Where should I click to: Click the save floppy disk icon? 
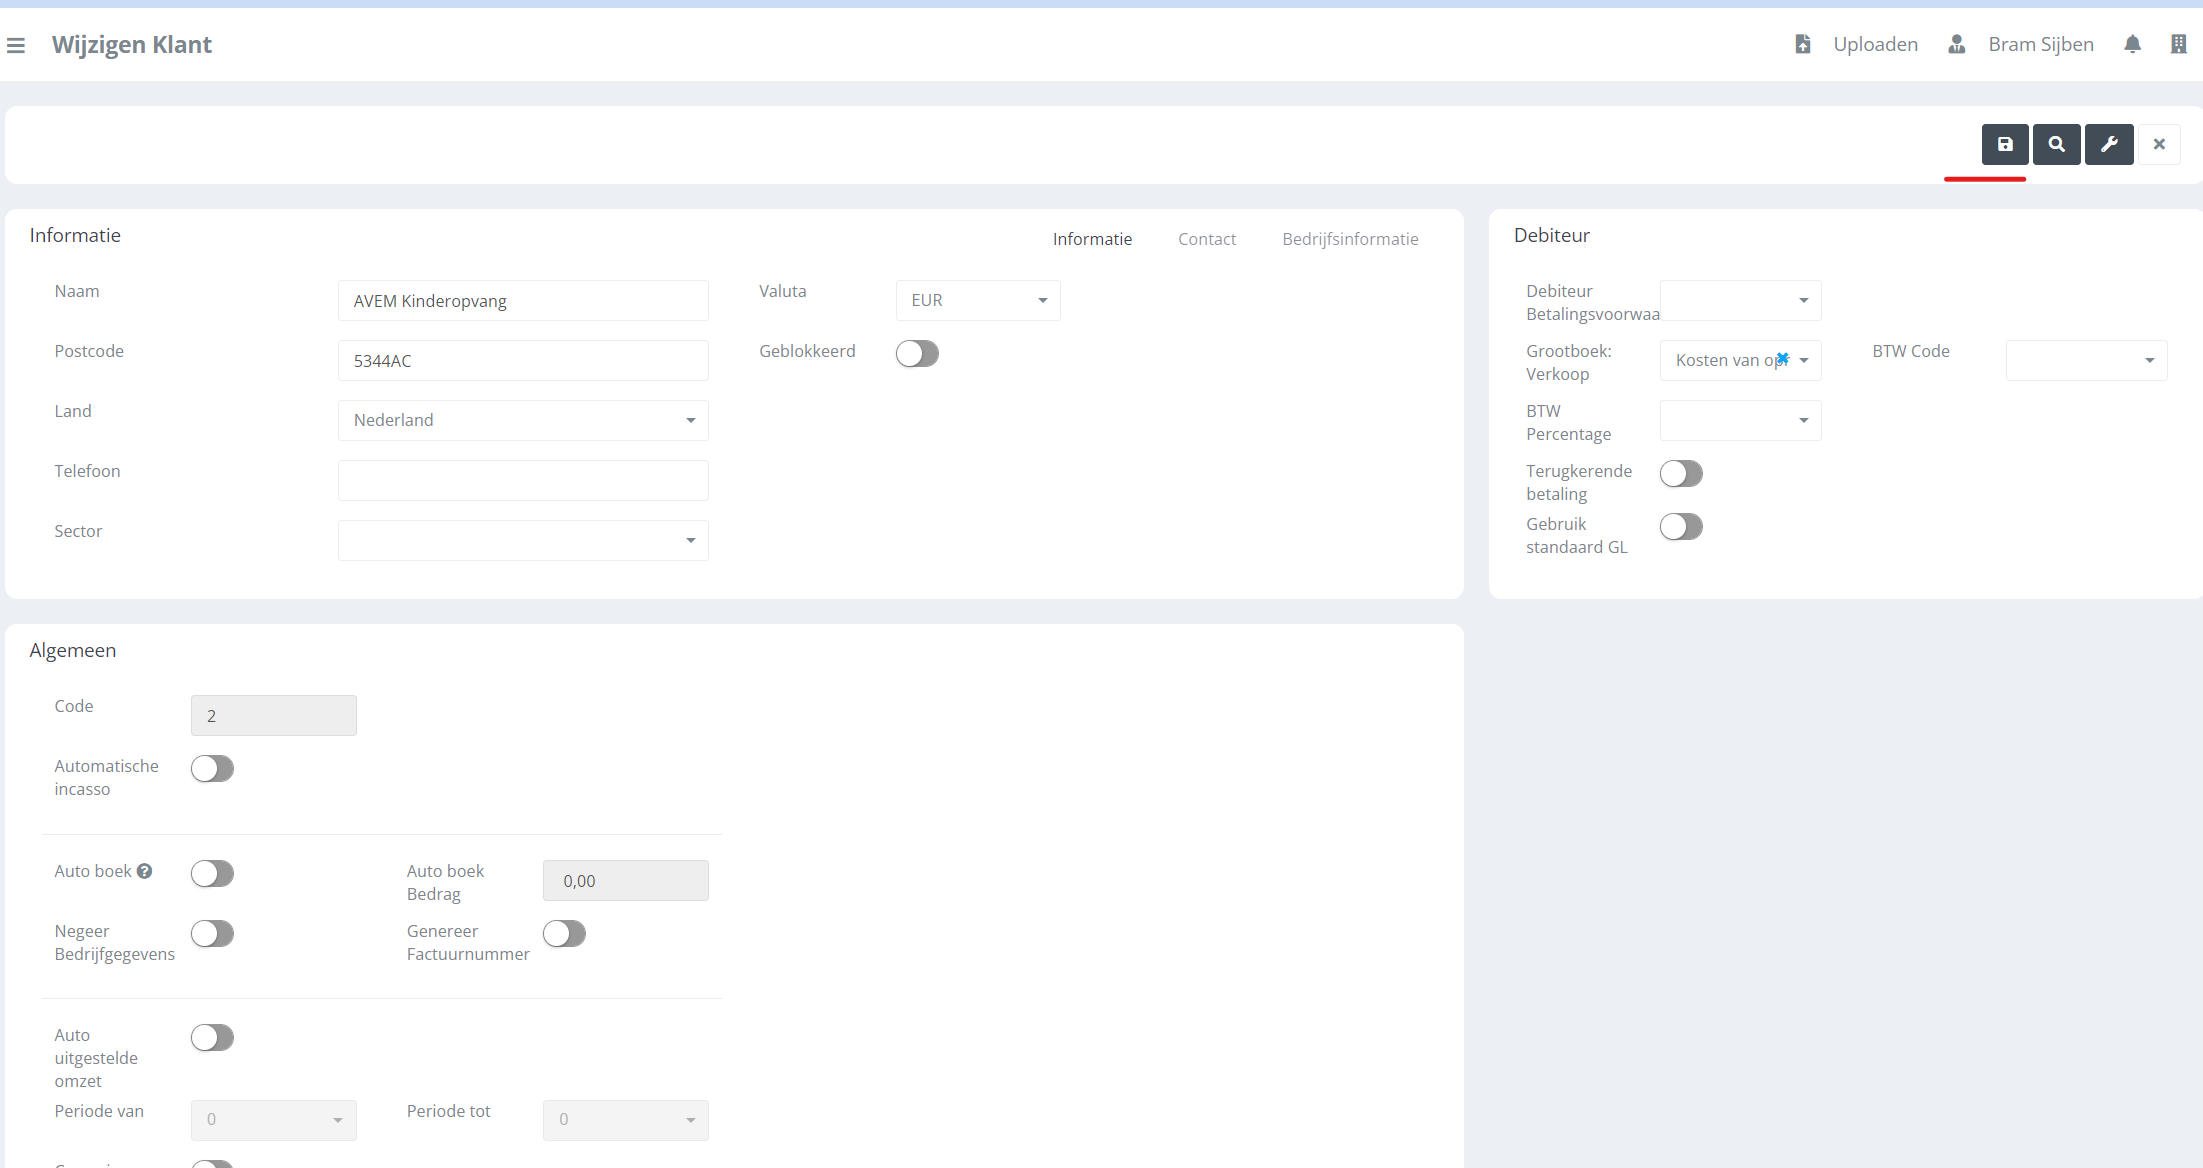(x=2005, y=145)
